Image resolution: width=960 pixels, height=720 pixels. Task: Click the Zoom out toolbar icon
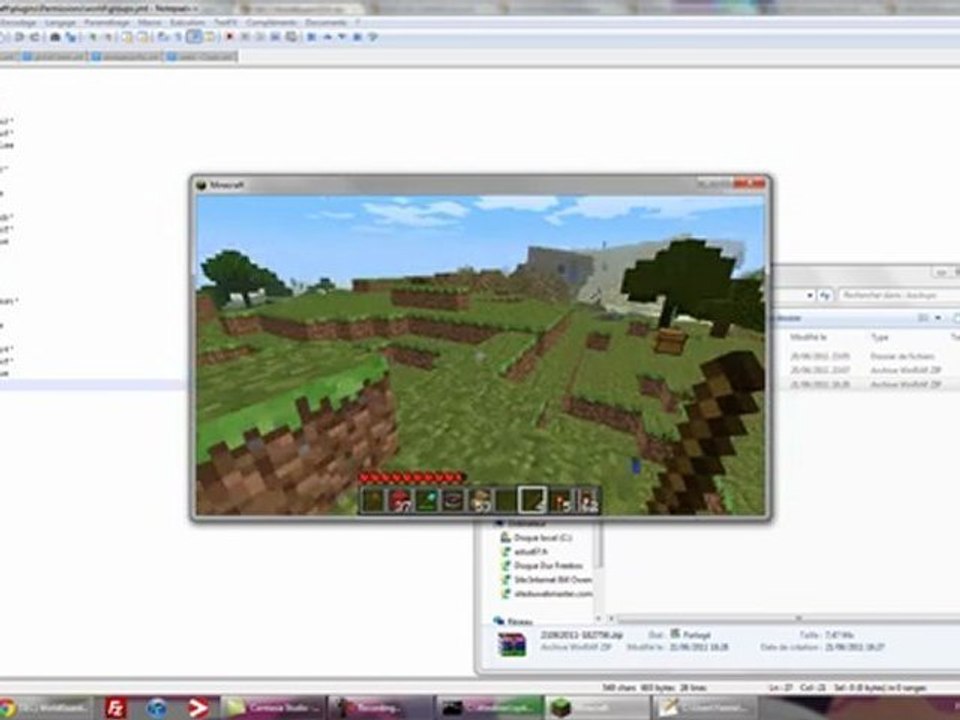tap(108, 37)
